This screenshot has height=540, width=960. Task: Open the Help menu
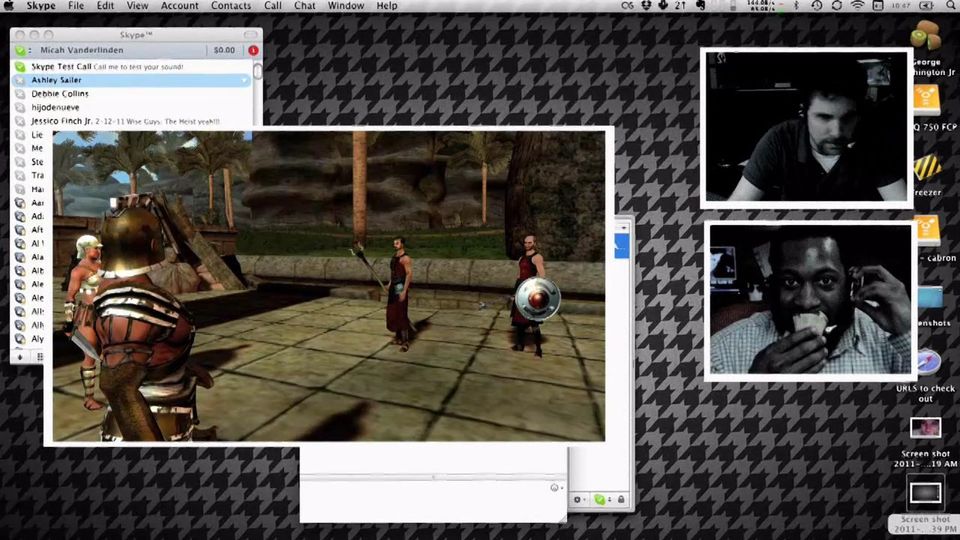click(x=387, y=6)
